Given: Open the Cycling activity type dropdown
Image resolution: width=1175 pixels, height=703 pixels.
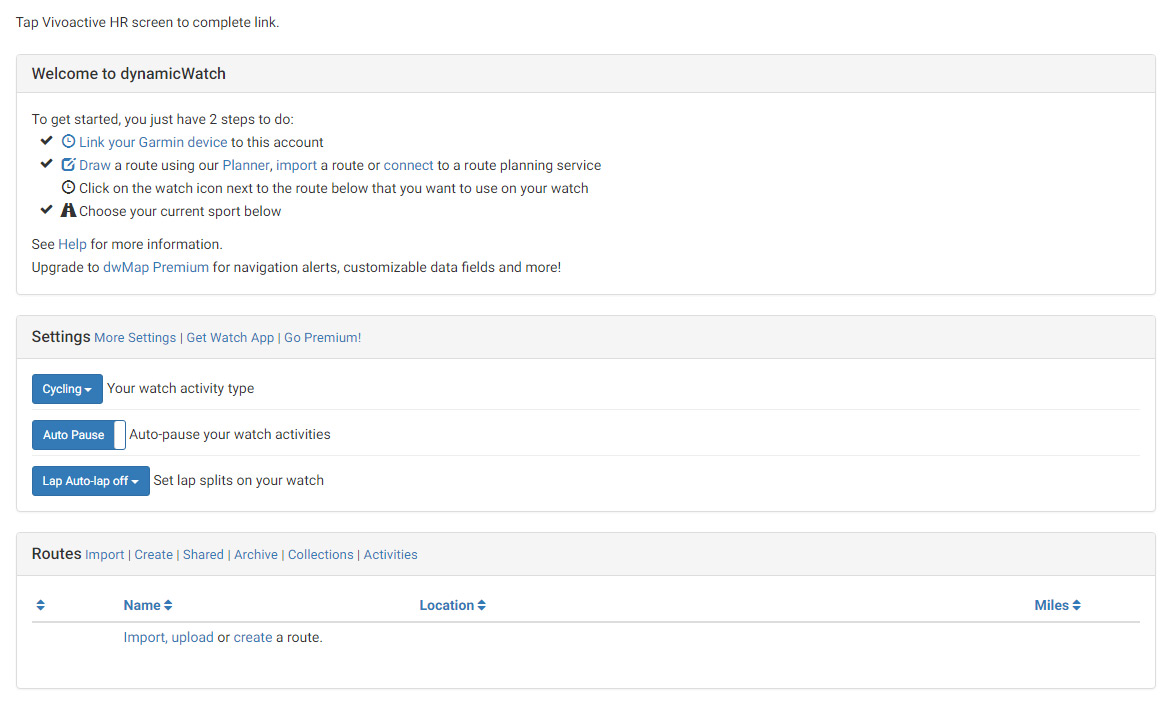Looking at the screenshot, I should tap(67, 389).
